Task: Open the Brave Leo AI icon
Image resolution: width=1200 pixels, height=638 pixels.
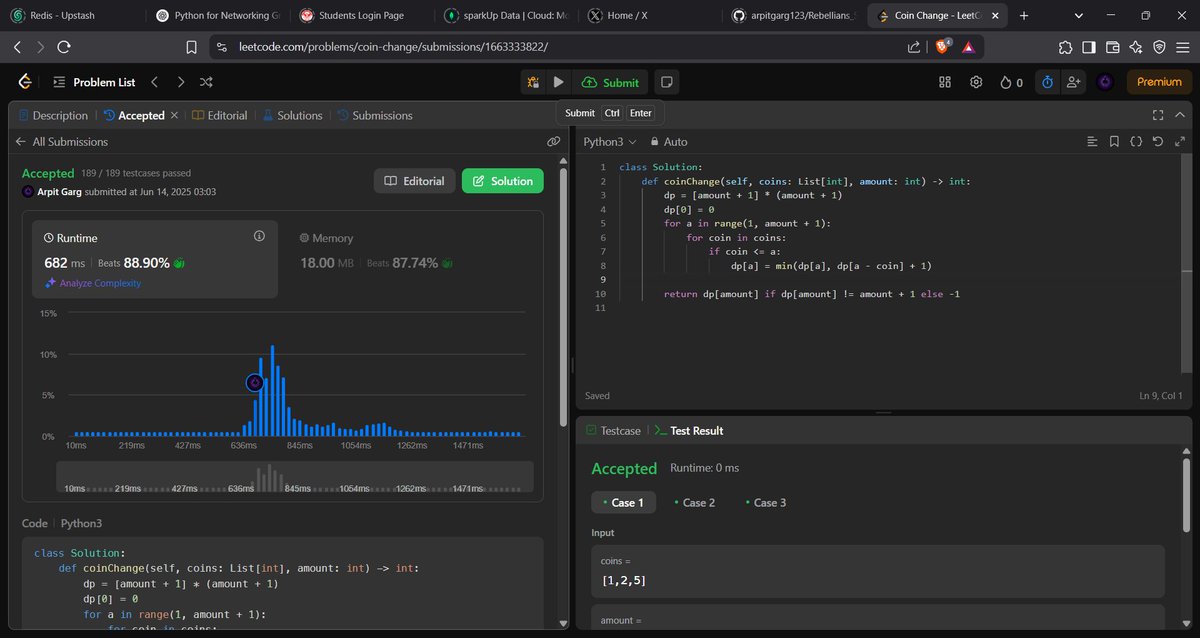Action: (x=1136, y=46)
